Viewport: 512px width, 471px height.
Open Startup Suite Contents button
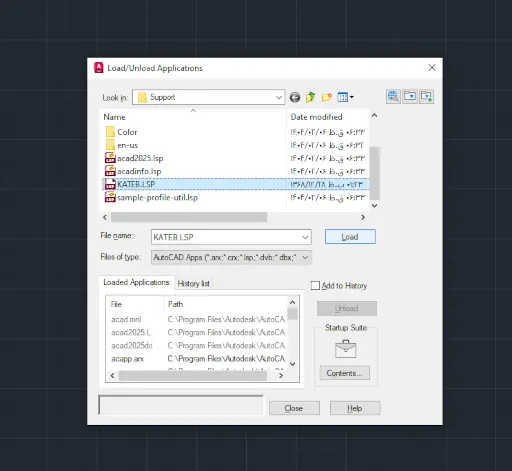click(345, 373)
